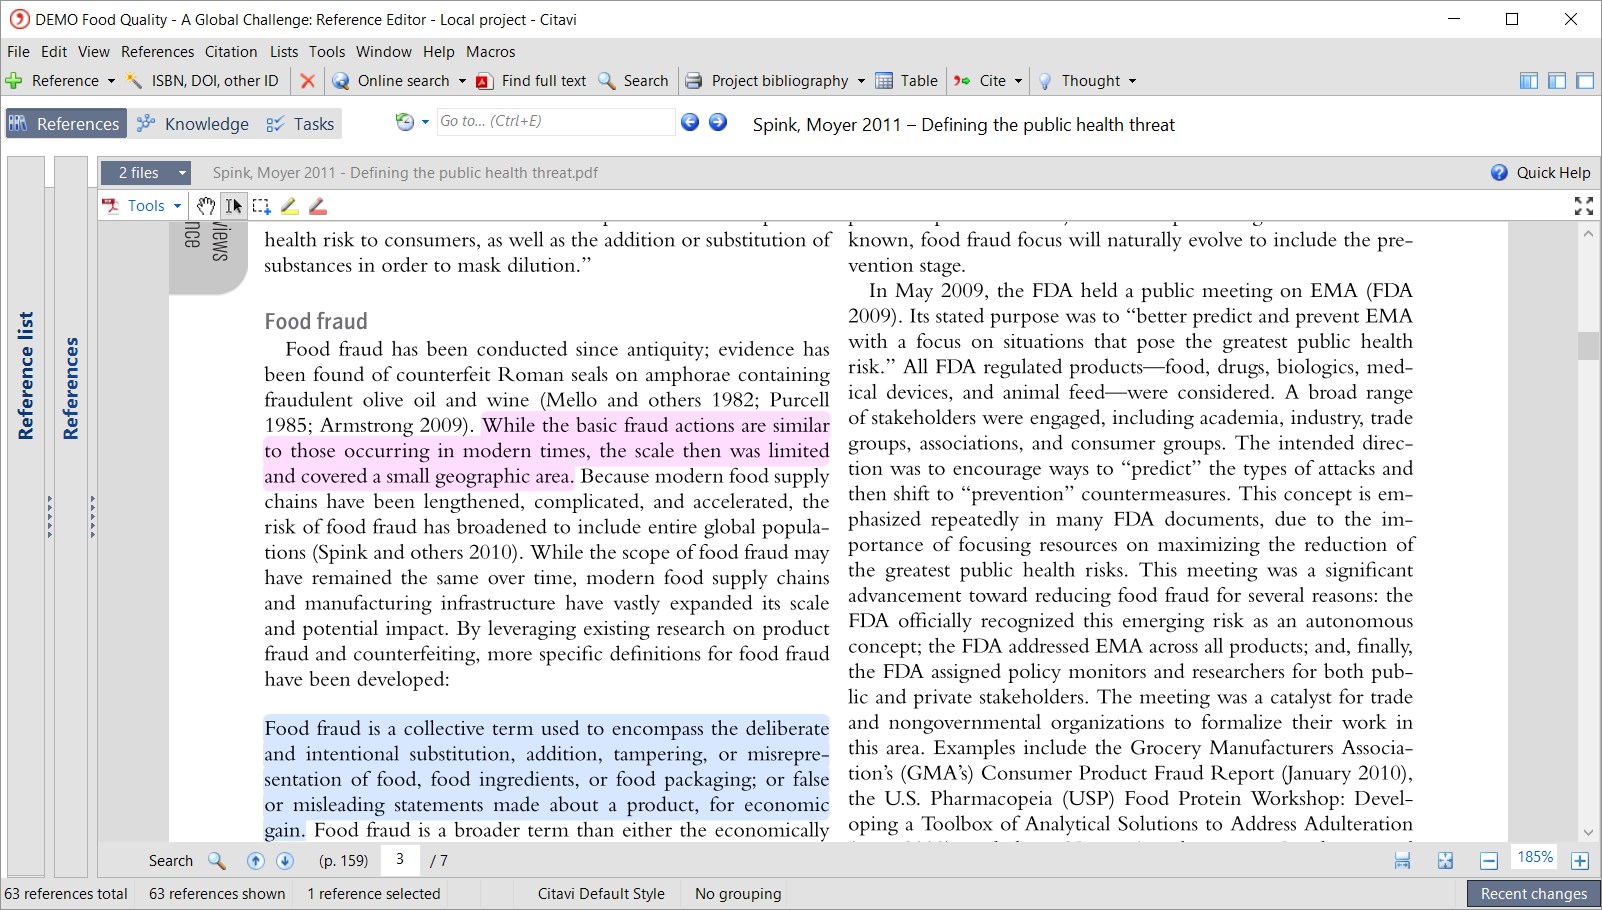This screenshot has height=910, width=1602.
Task: Click the page number field showing 3
Action: point(400,859)
